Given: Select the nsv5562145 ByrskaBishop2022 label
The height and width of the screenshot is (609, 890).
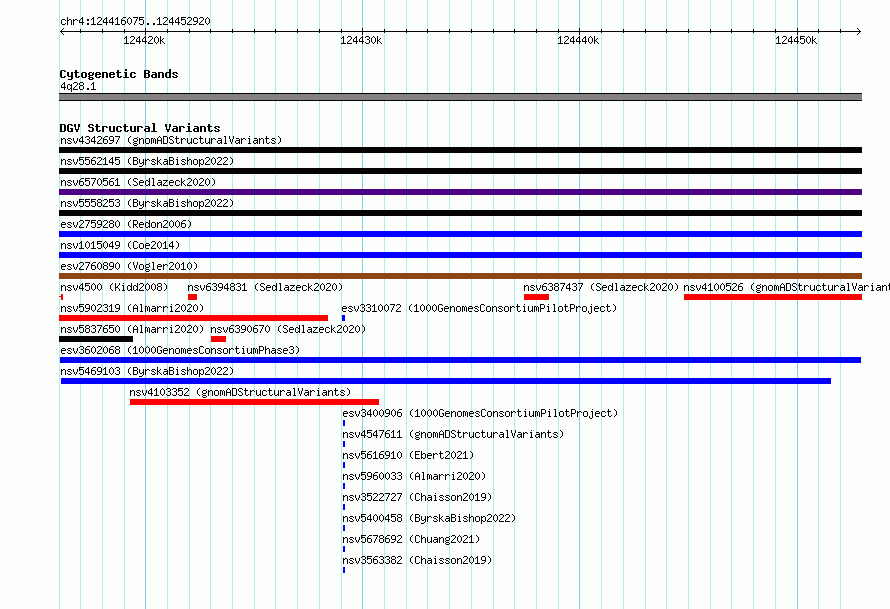Looking at the screenshot, I should (x=147, y=161).
